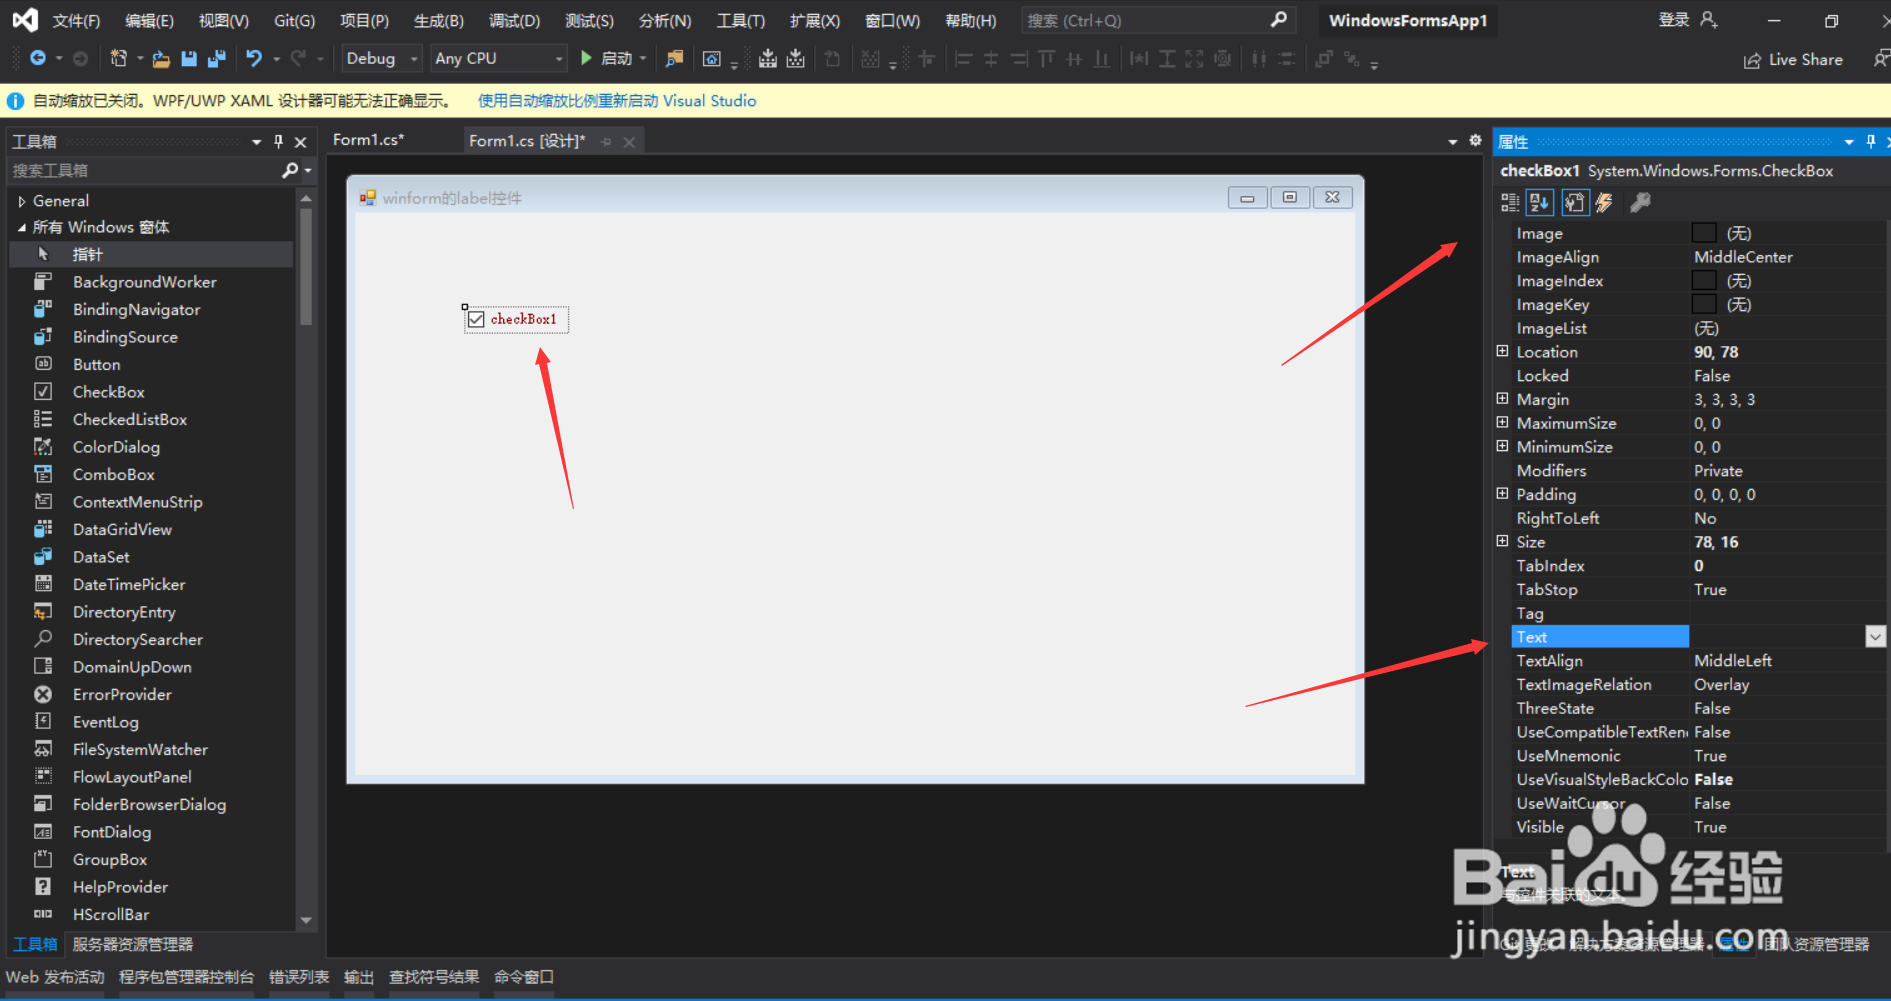This screenshot has width=1891, height=1001.
Task: Click the wrench property pages icon
Action: click(1640, 203)
